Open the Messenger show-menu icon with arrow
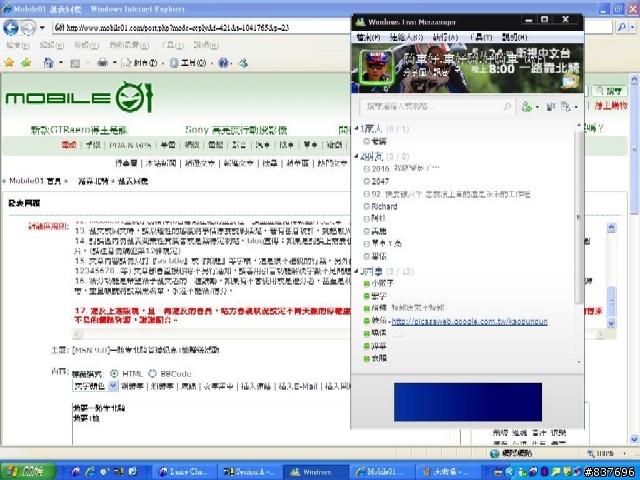 pyautogui.click(x=569, y=107)
